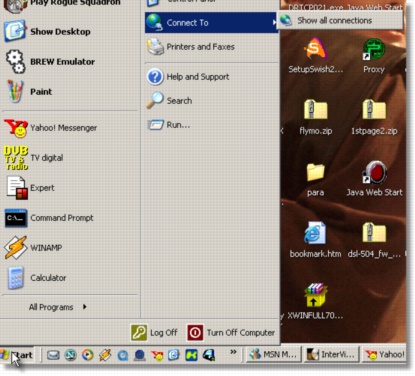This screenshot has height=376, width=415.
Task: Select flymo.zip on the desktop
Action: (315, 117)
